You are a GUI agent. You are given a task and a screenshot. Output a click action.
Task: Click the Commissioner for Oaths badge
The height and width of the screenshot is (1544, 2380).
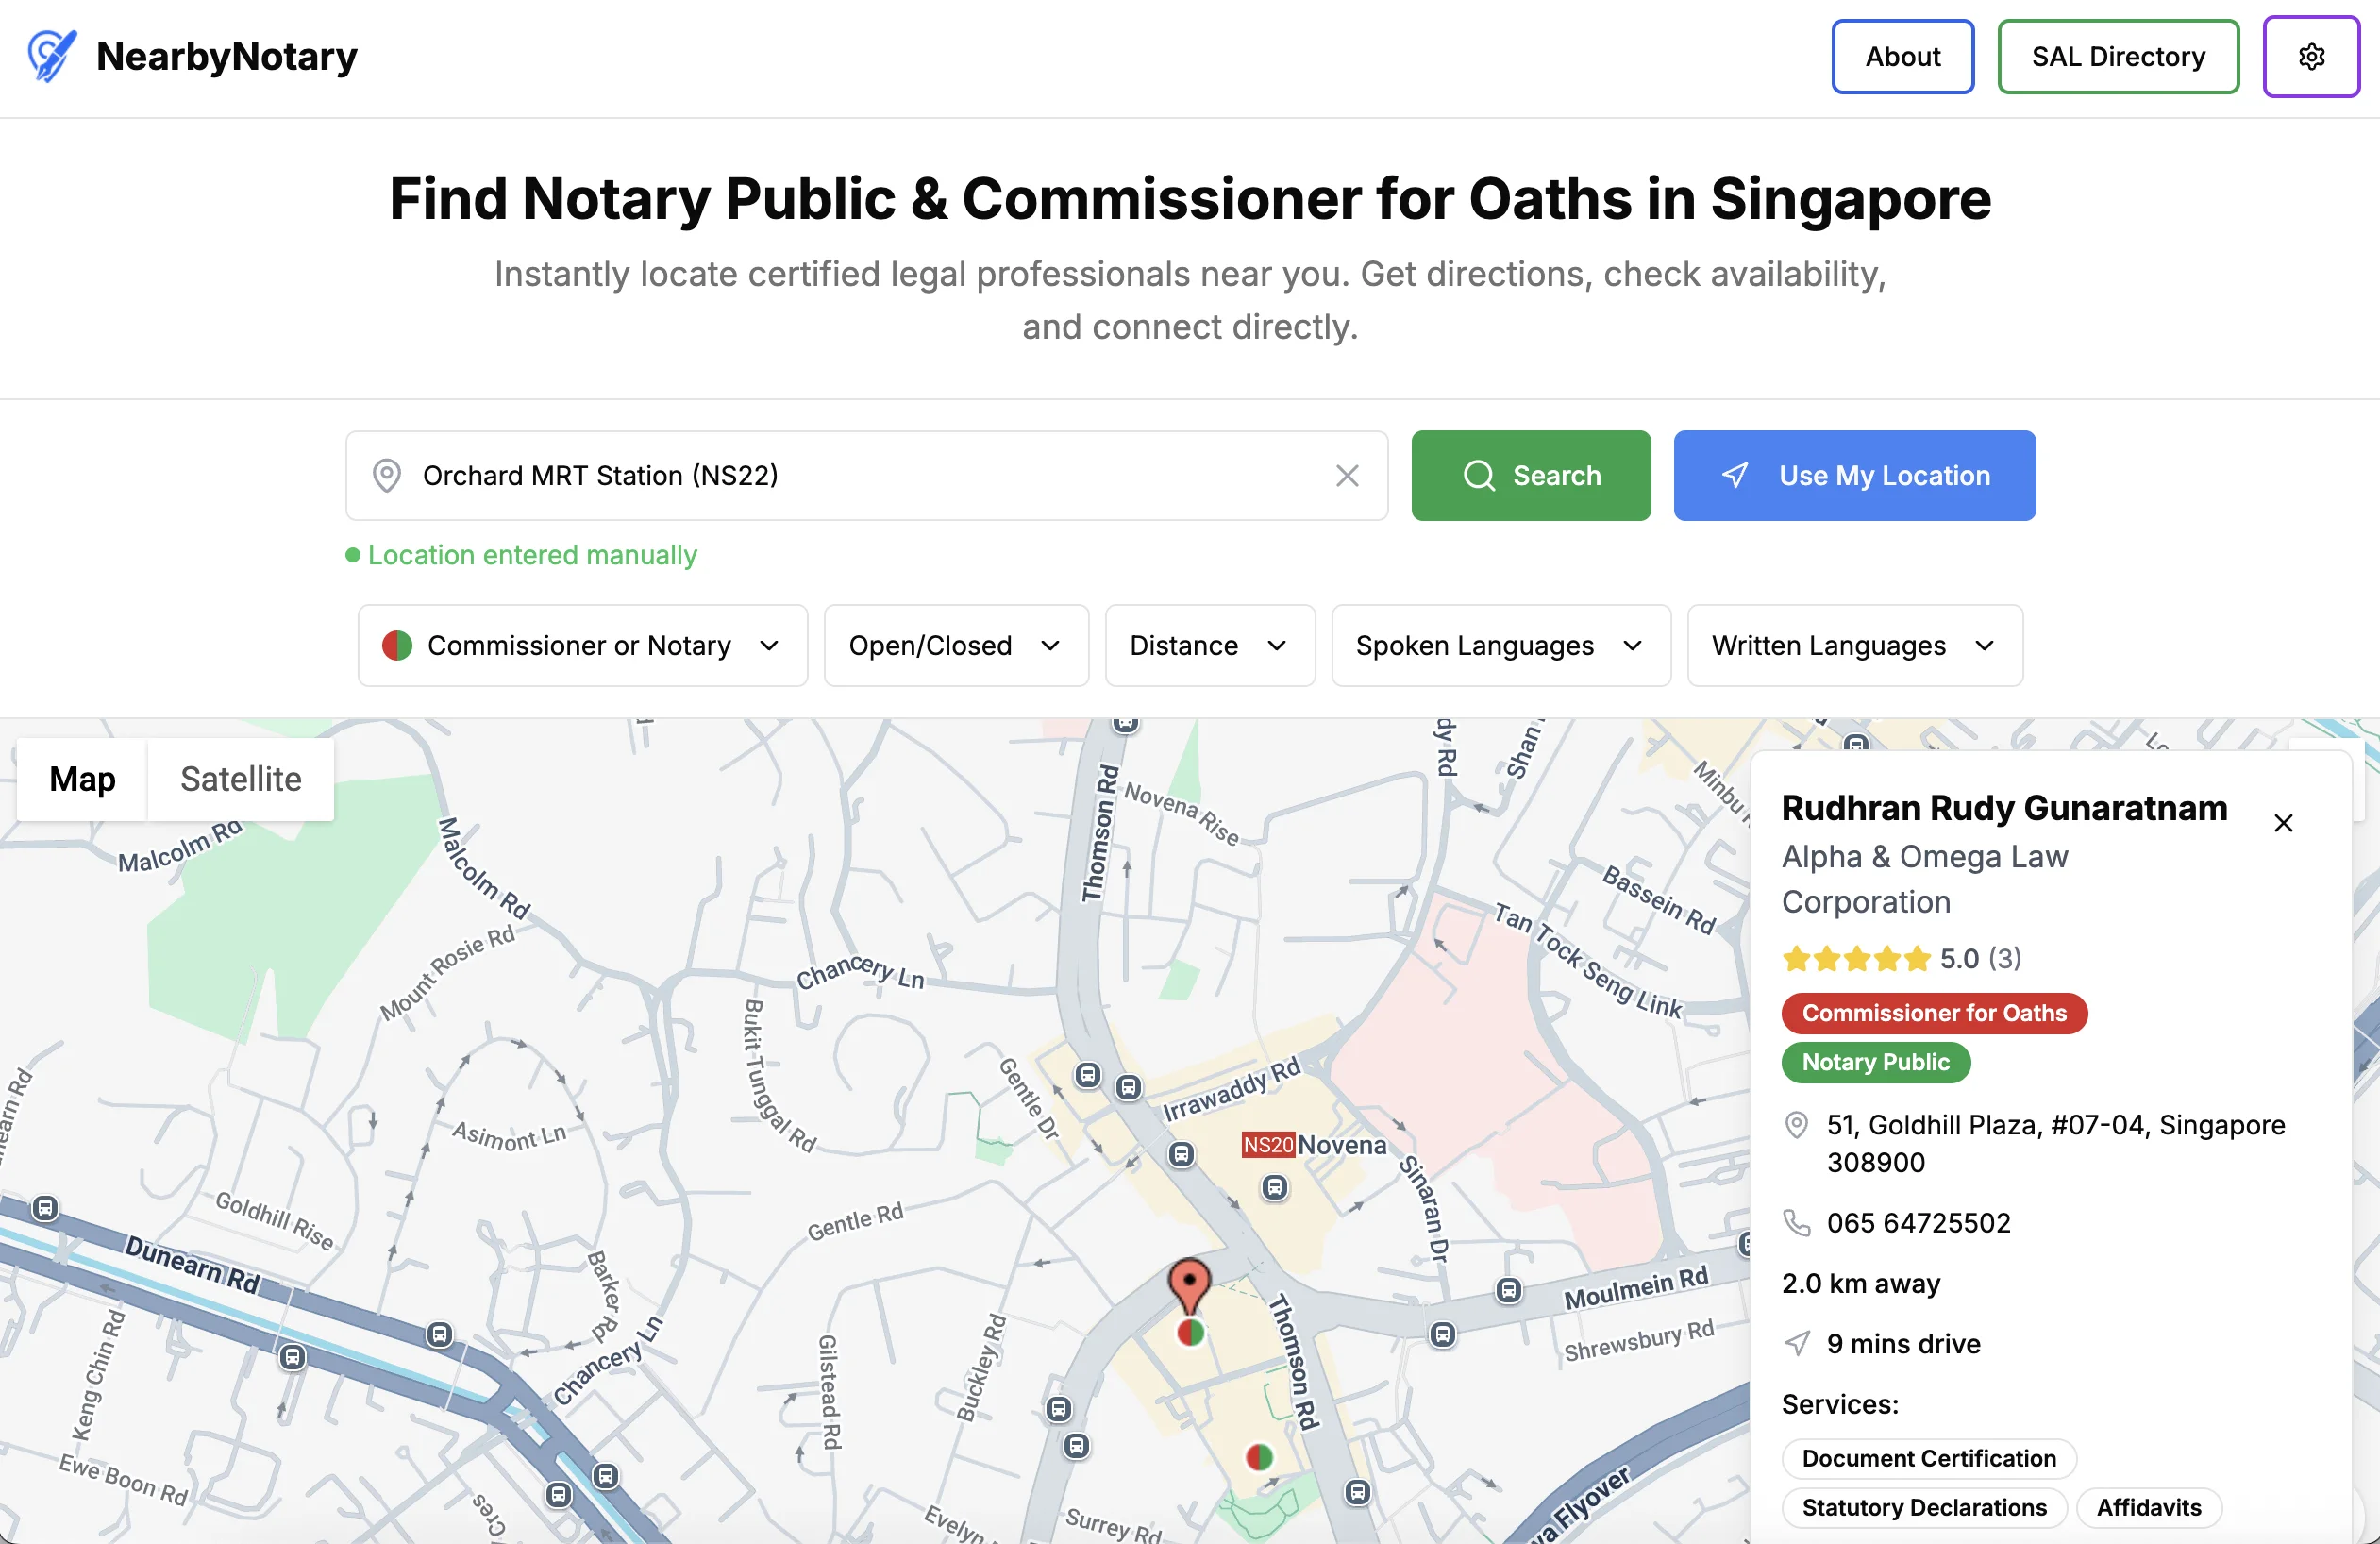point(1934,1013)
